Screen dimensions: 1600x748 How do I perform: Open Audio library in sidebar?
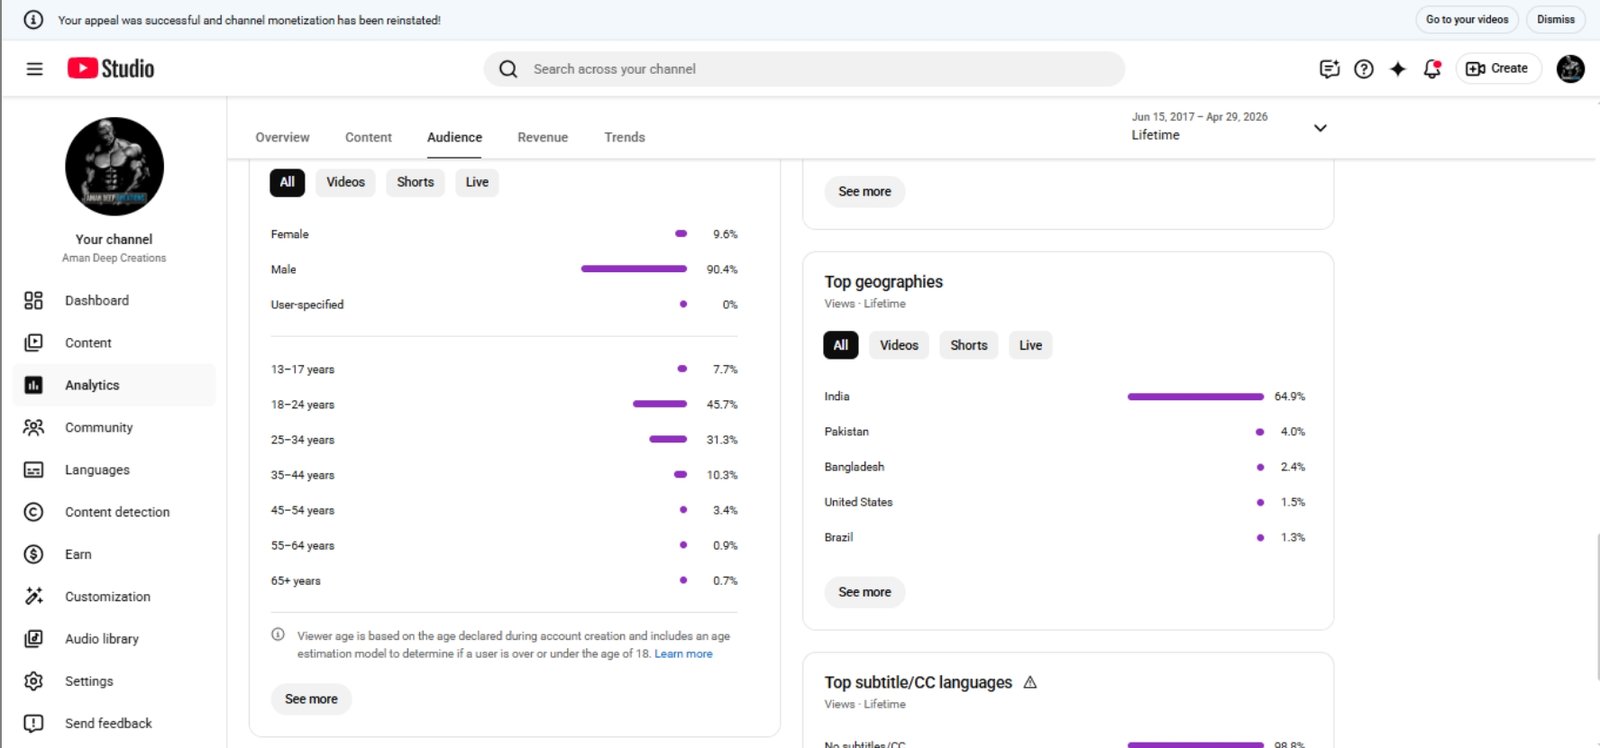101,639
